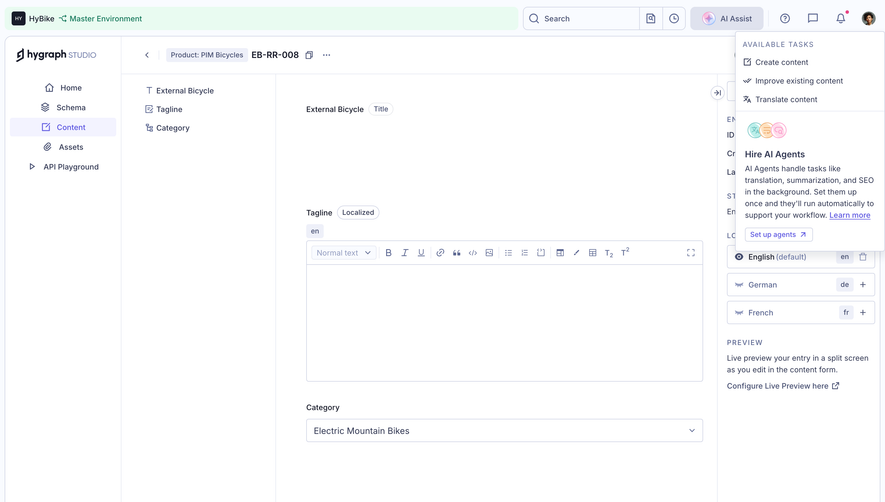Open Configure Live Preview here link

783,386
